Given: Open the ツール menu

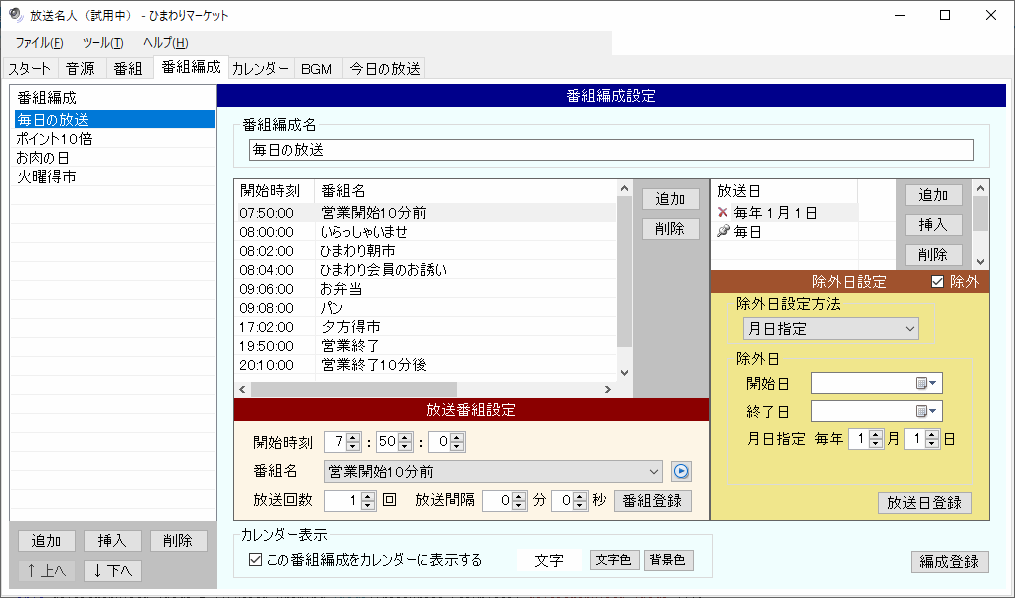Looking at the screenshot, I should click(x=102, y=42).
